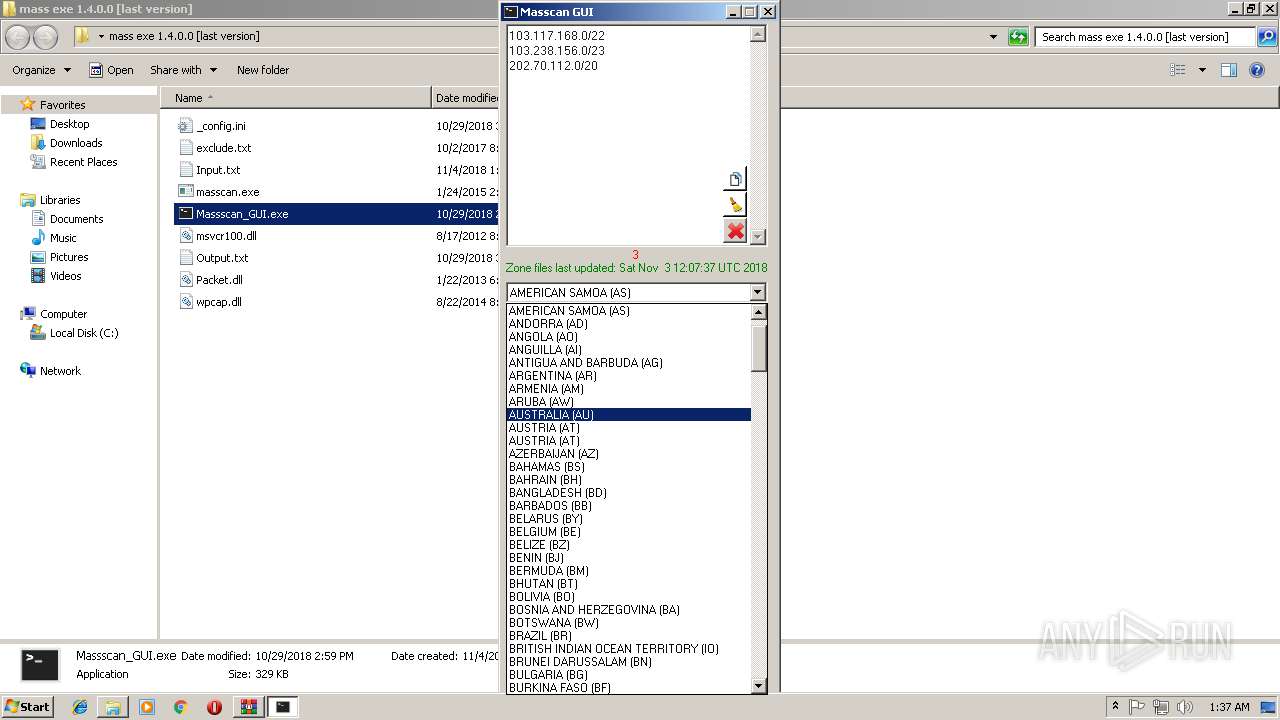Toggle the preview pane icon

click(x=1229, y=70)
